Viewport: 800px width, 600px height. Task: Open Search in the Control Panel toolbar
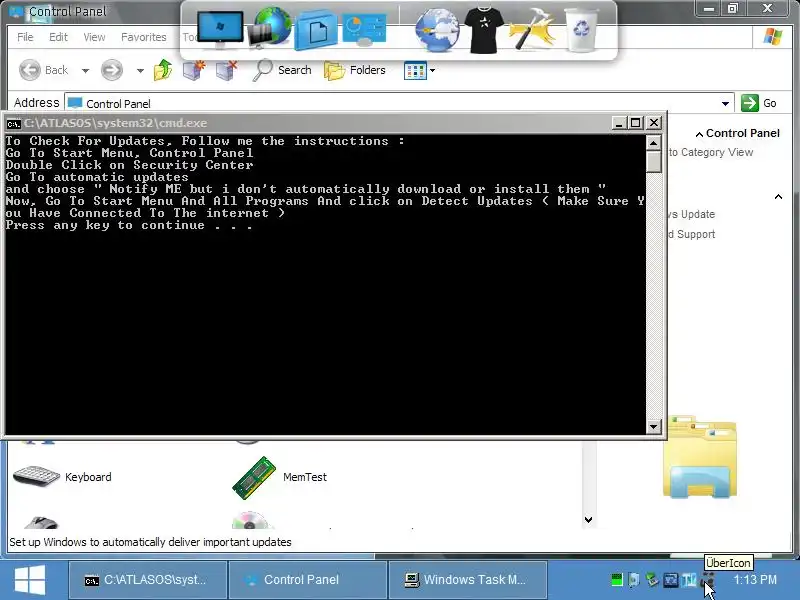[282, 70]
